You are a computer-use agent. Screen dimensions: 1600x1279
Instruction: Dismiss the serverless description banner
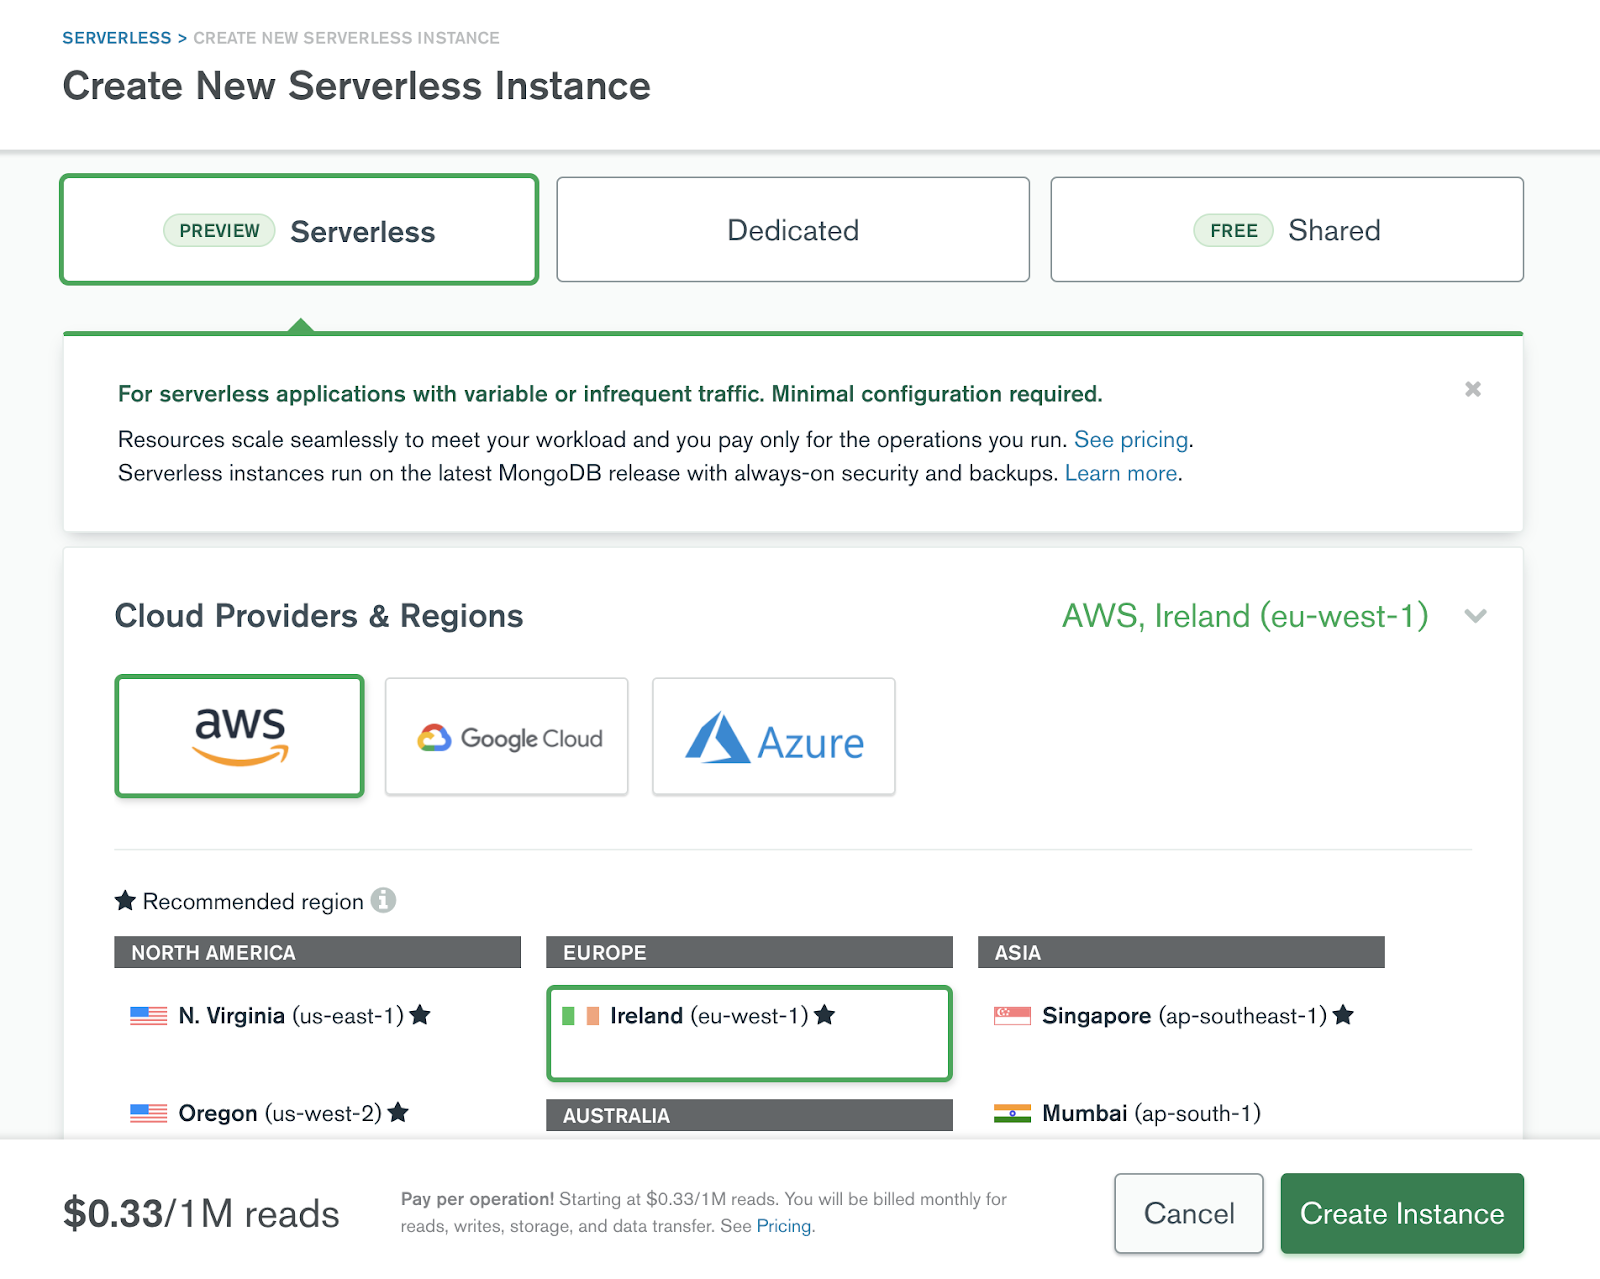(x=1471, y=389)
